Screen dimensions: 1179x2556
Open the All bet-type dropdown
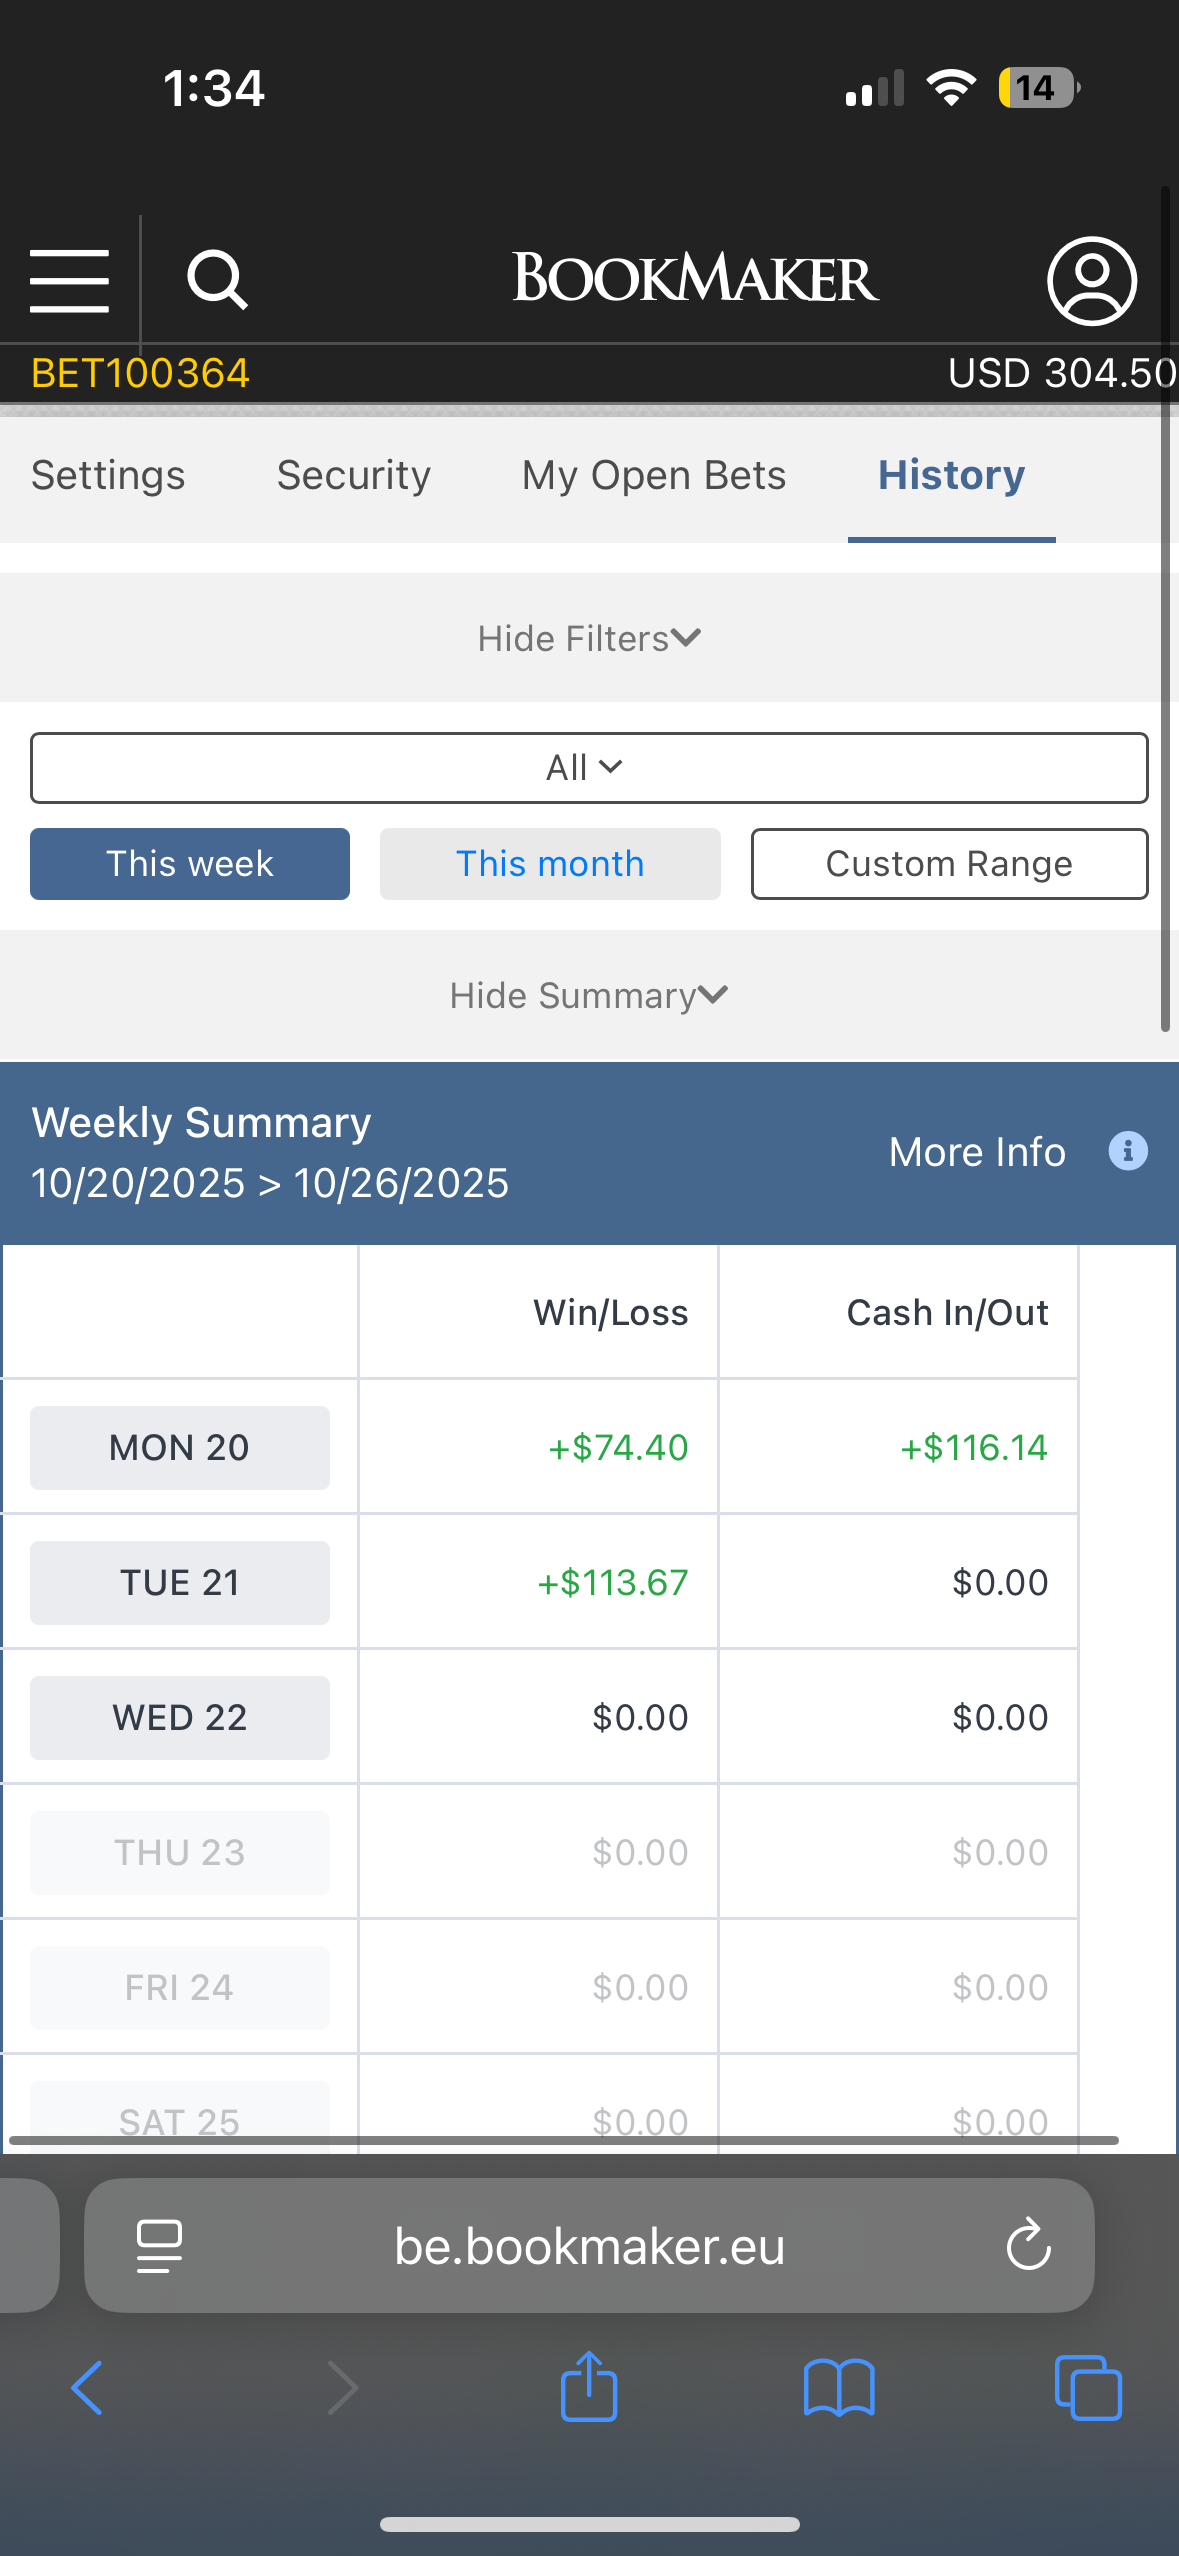point(589,768)
